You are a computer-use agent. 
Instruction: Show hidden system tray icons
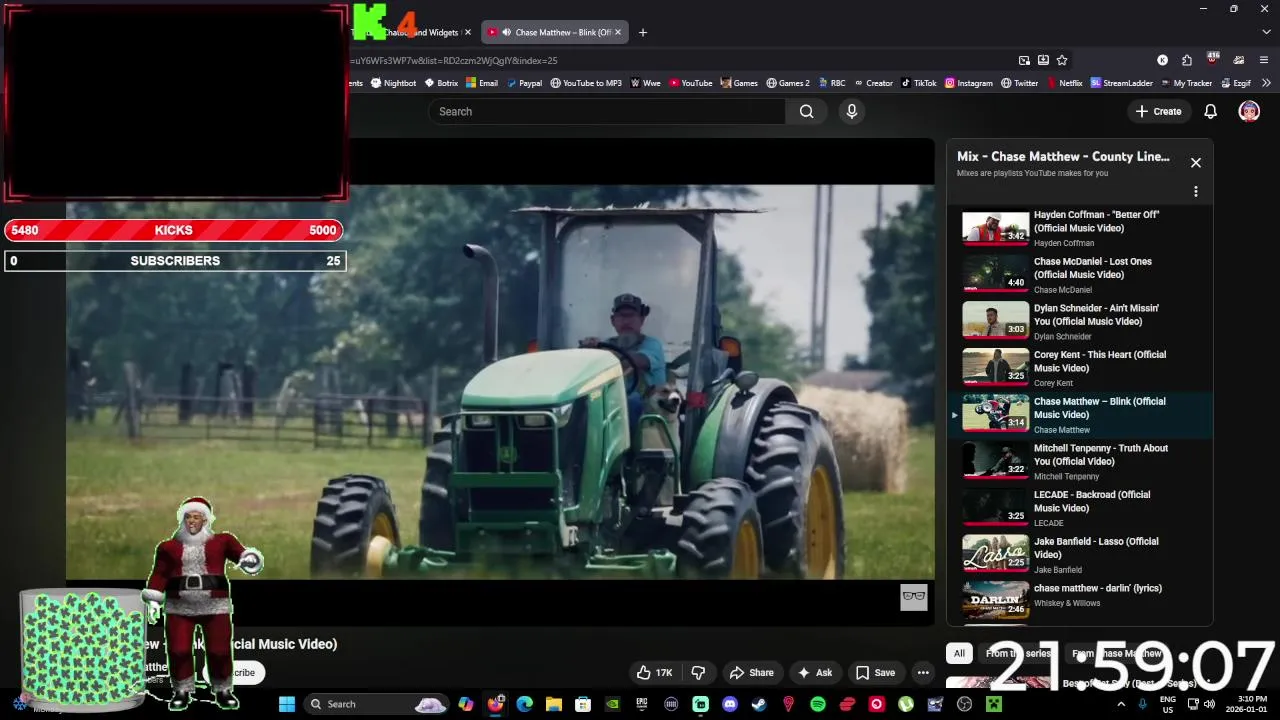click(x=1120, y=704)
